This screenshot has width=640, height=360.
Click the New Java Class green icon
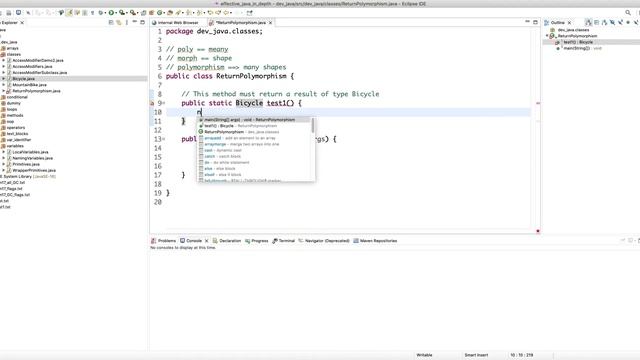pos(160,13)
